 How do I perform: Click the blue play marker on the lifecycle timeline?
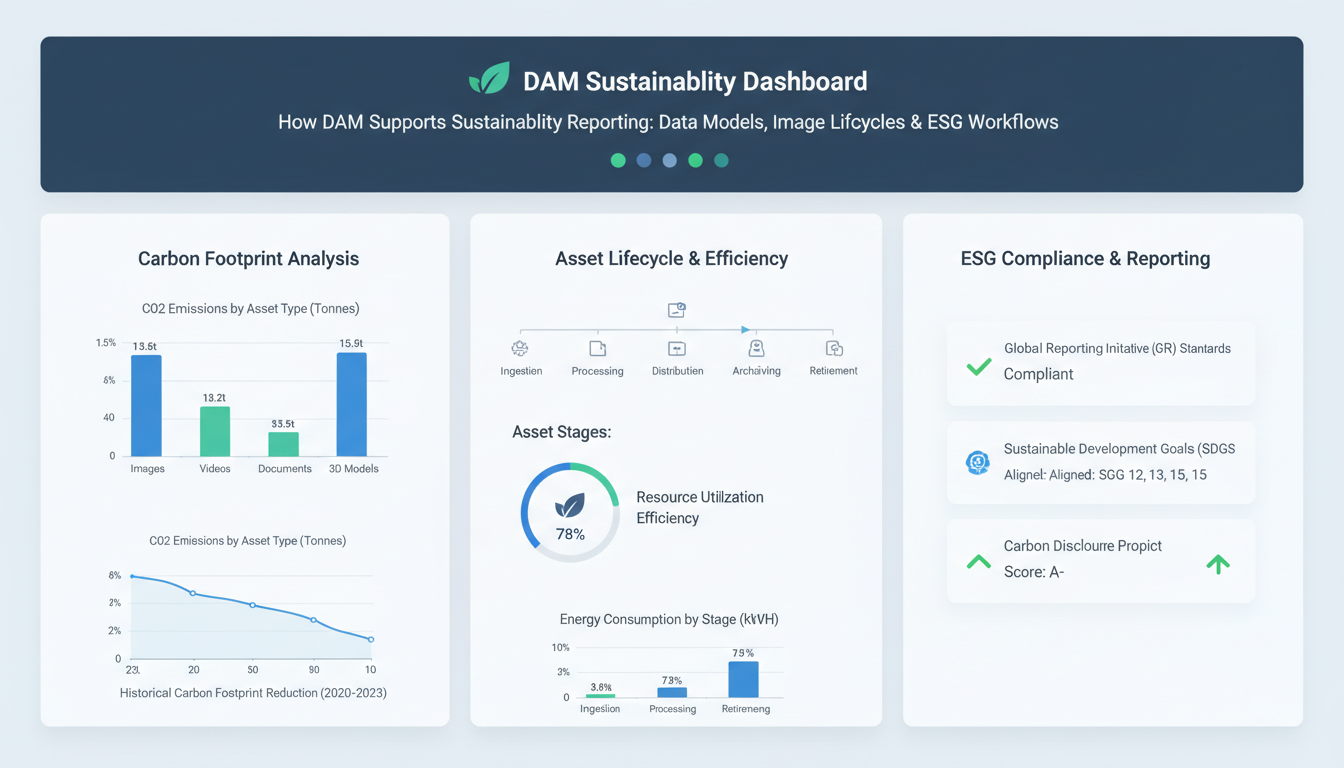click(744, 328)
